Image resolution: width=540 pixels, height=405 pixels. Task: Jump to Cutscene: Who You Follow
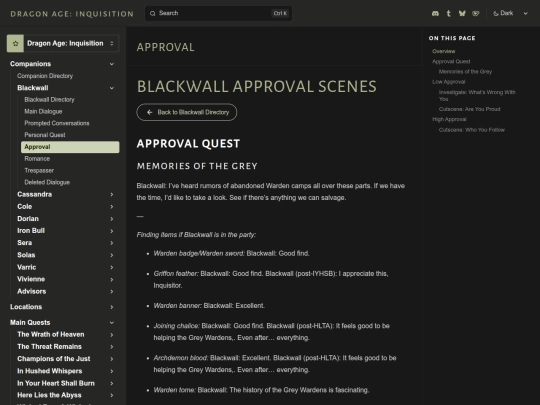[x=471, y=130]
